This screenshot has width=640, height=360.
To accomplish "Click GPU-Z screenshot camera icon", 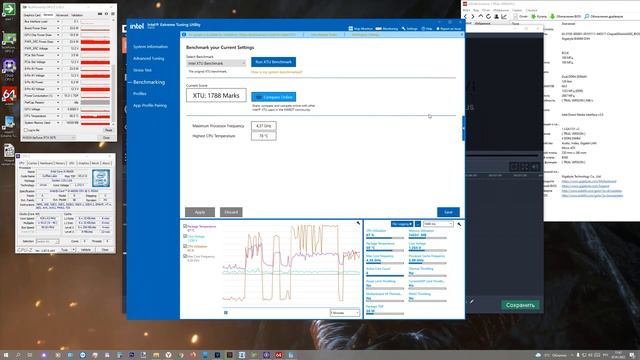I will (x=100, y=14).
